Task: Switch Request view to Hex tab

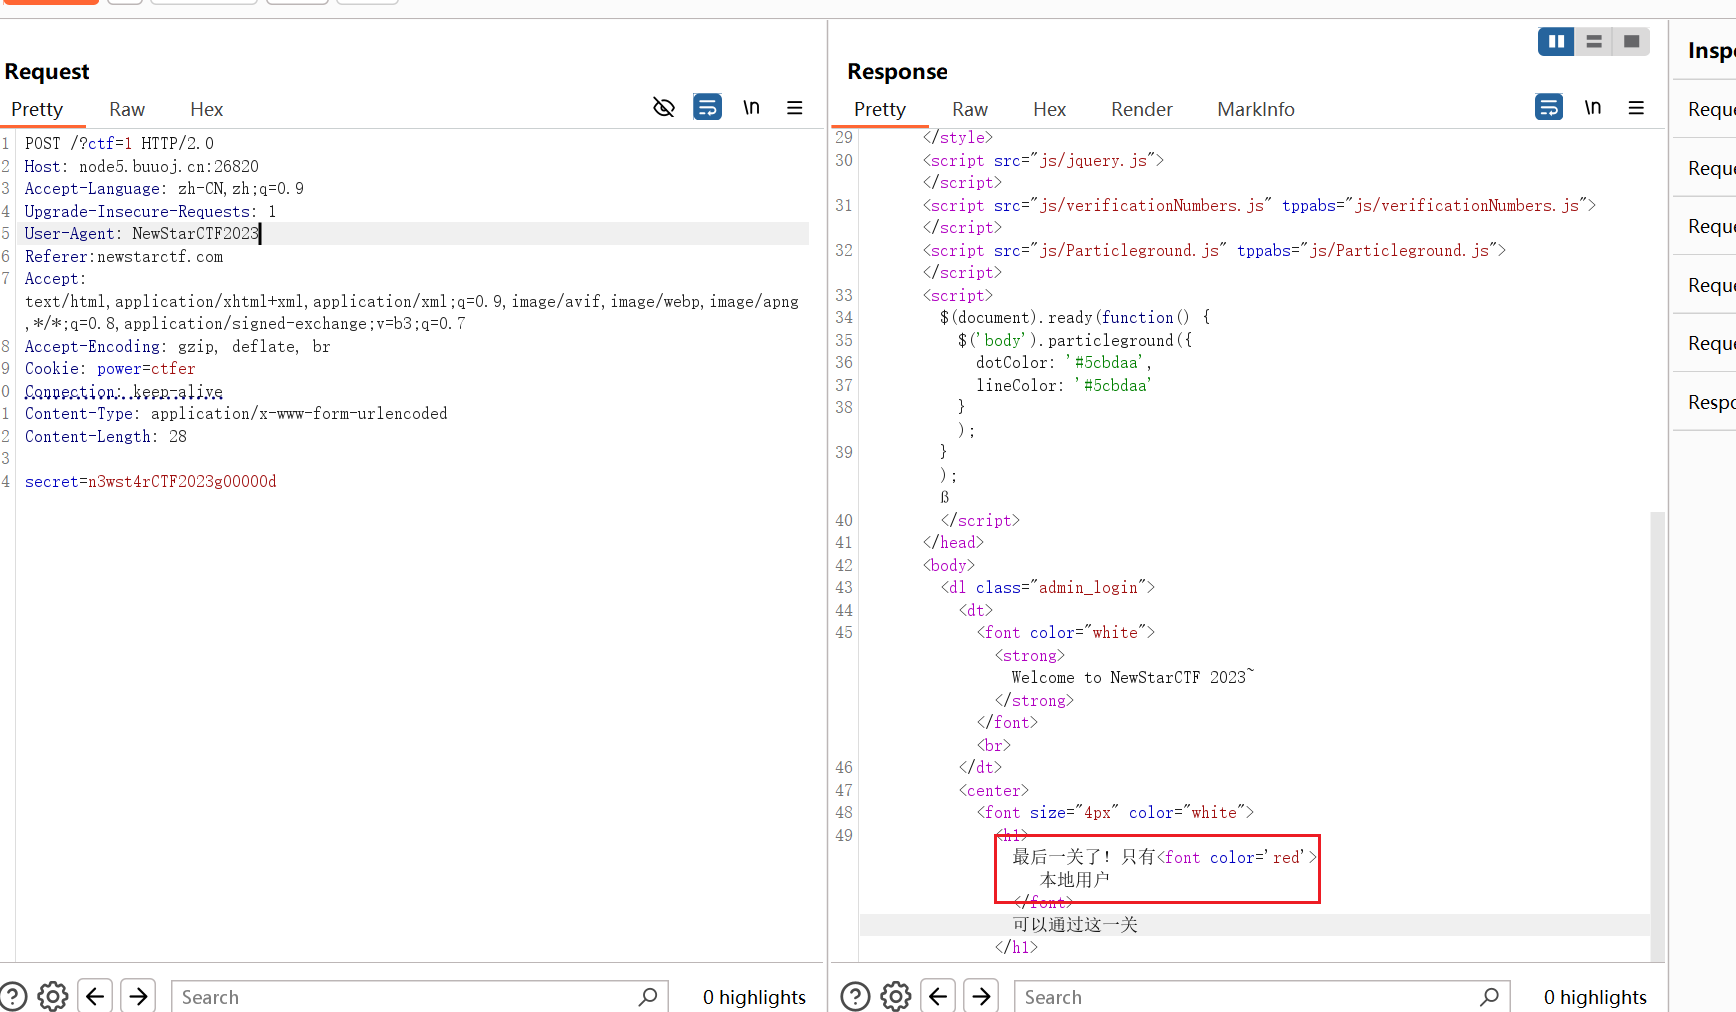Action: coord(206,109)
